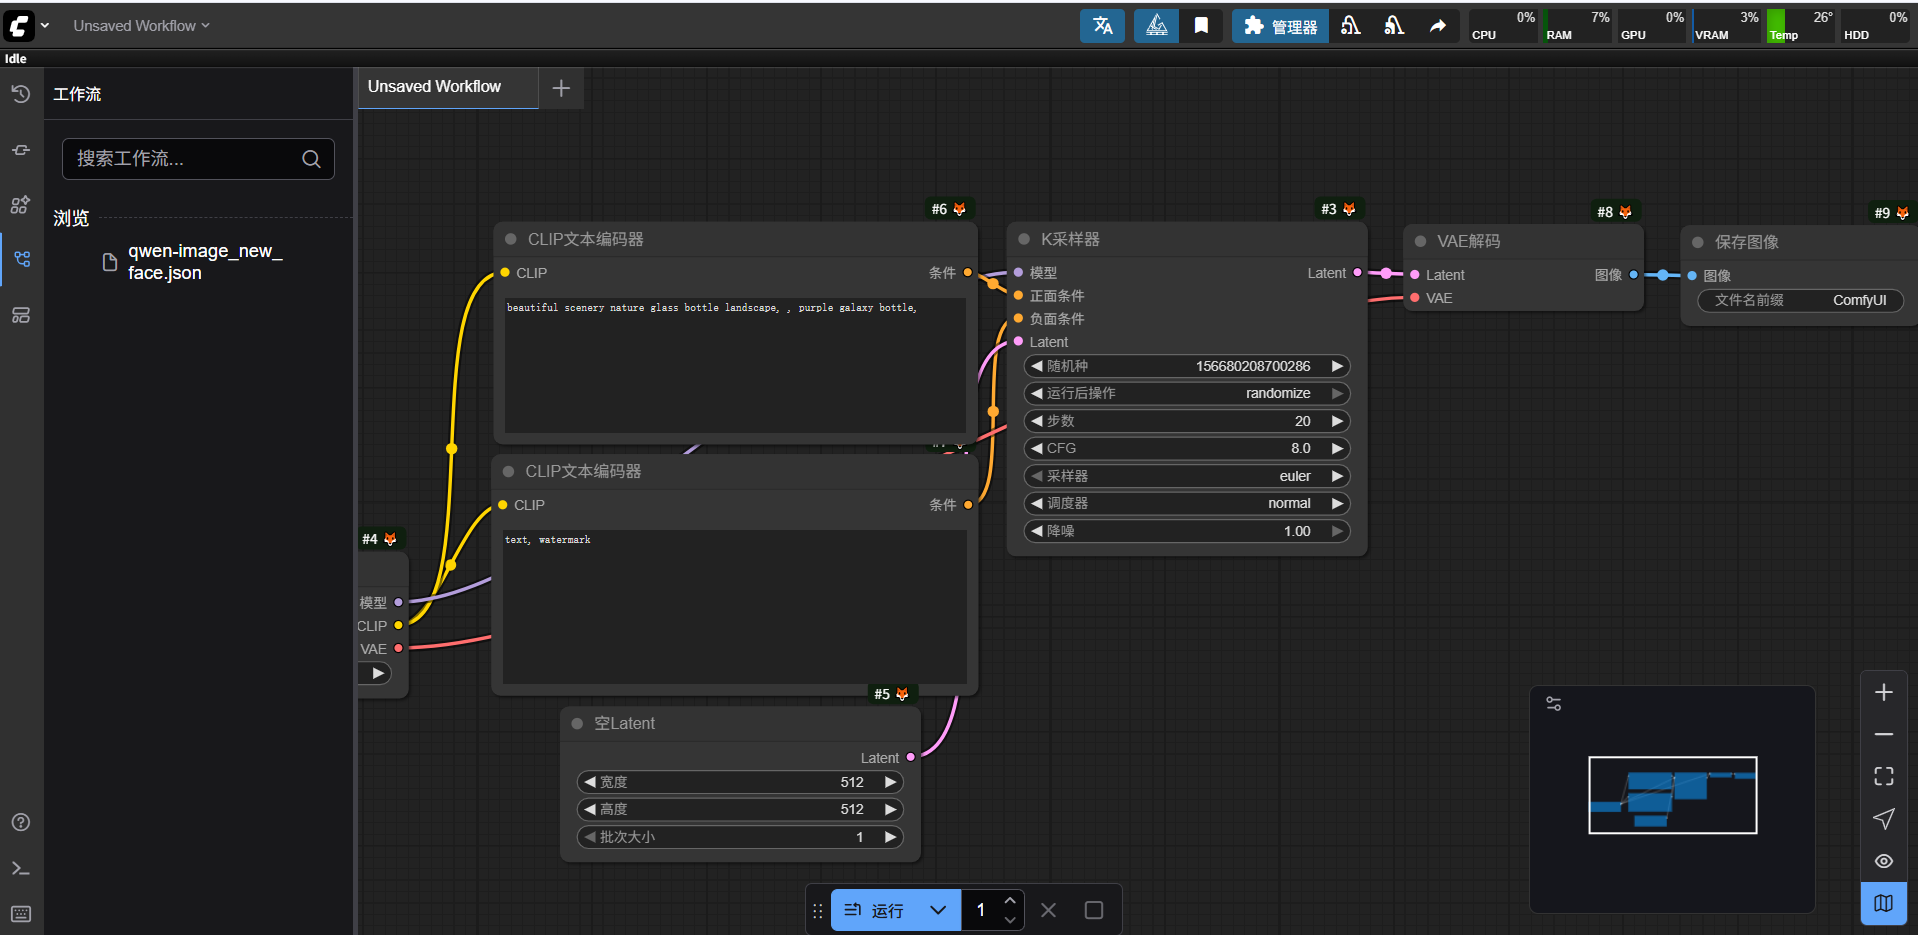Expand the Unsaved Workflow menu in top bar
The width and height of the screenshot is (1918, 935).
click(x=141, y=26)
